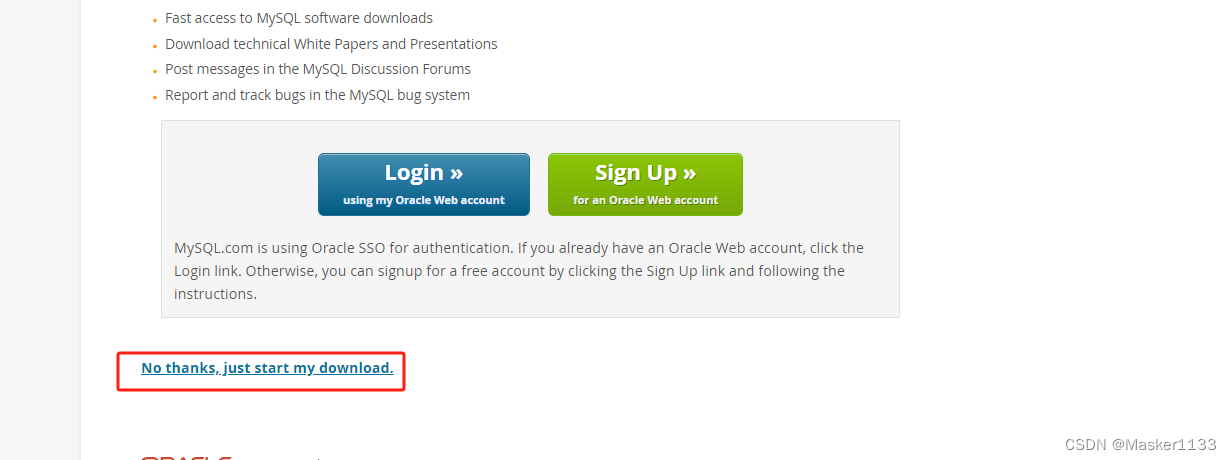Click the 'Report and track bugs' line
Screen dimensions: 1231x460
[x=317, y=95]
